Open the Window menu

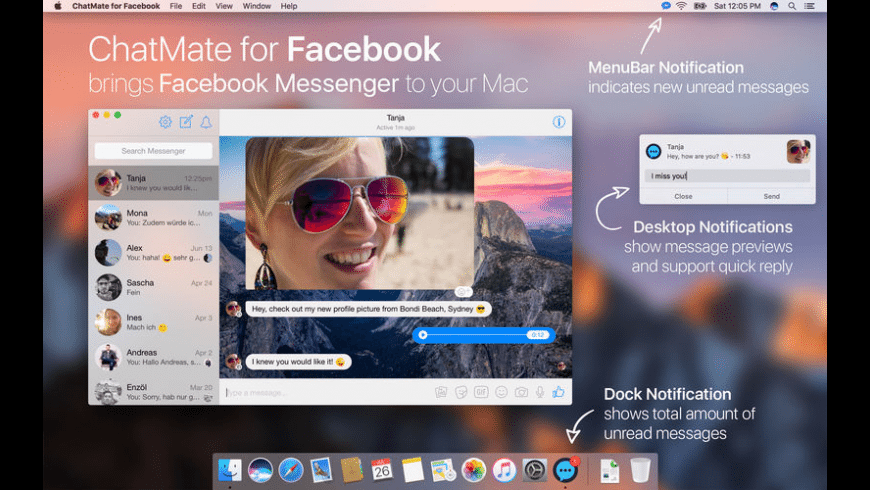point(256,6)
